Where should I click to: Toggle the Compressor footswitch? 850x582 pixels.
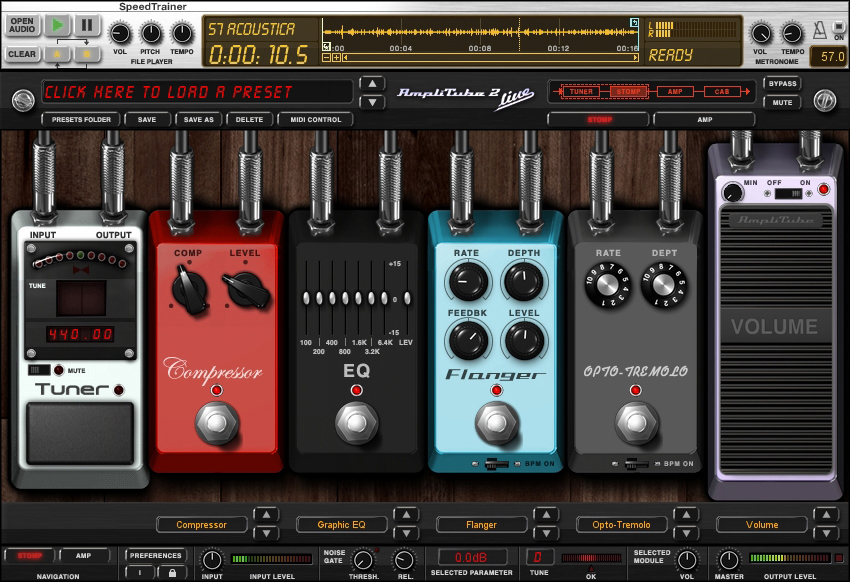[217, 423]
